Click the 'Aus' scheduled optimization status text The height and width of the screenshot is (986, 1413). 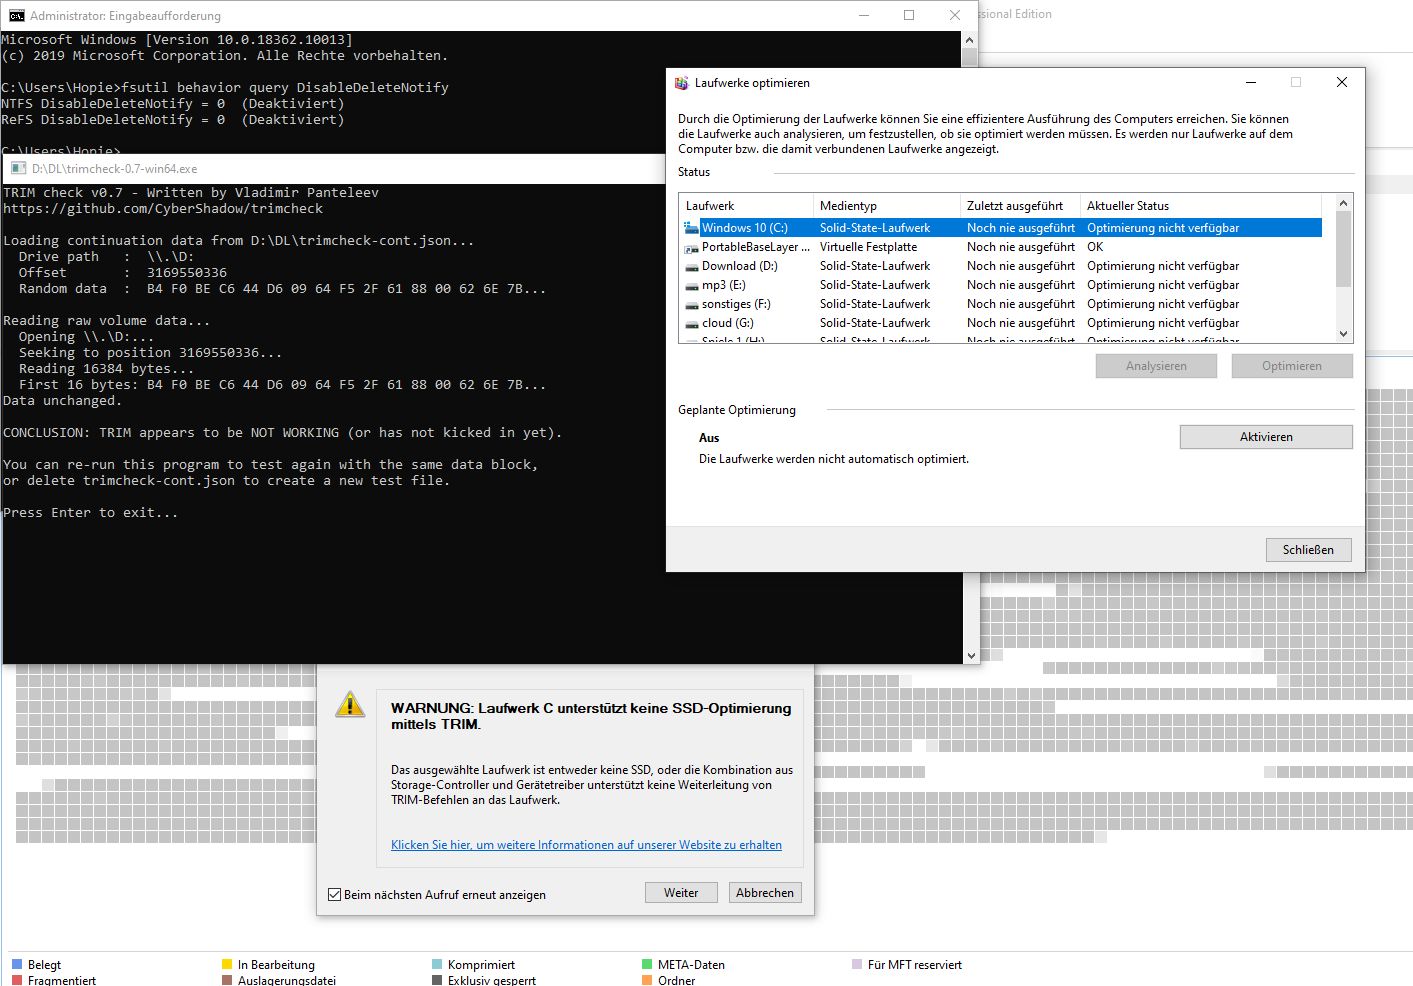point(709,438)
